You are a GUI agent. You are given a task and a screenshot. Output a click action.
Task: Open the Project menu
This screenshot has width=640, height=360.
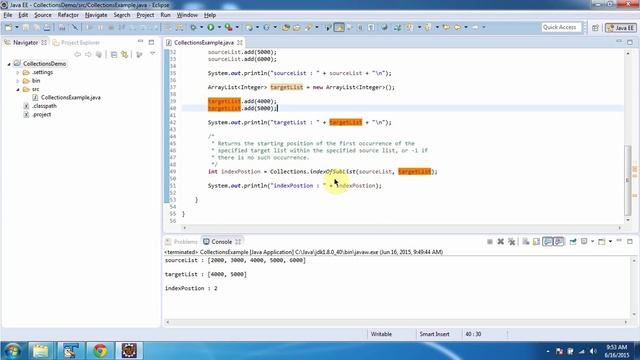(145, 15)
